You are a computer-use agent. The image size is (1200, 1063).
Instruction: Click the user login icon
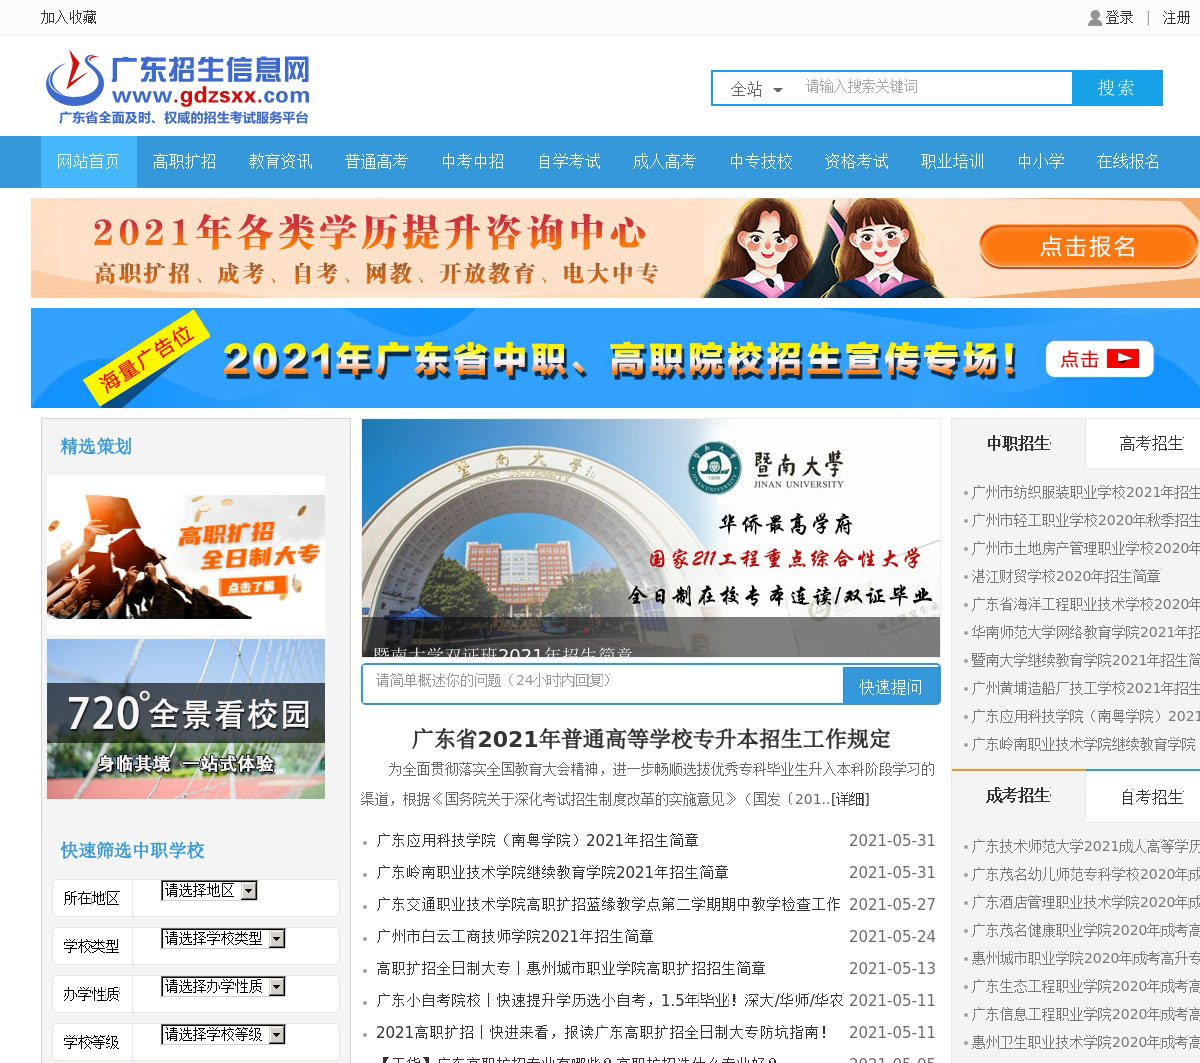[1095, 18]
